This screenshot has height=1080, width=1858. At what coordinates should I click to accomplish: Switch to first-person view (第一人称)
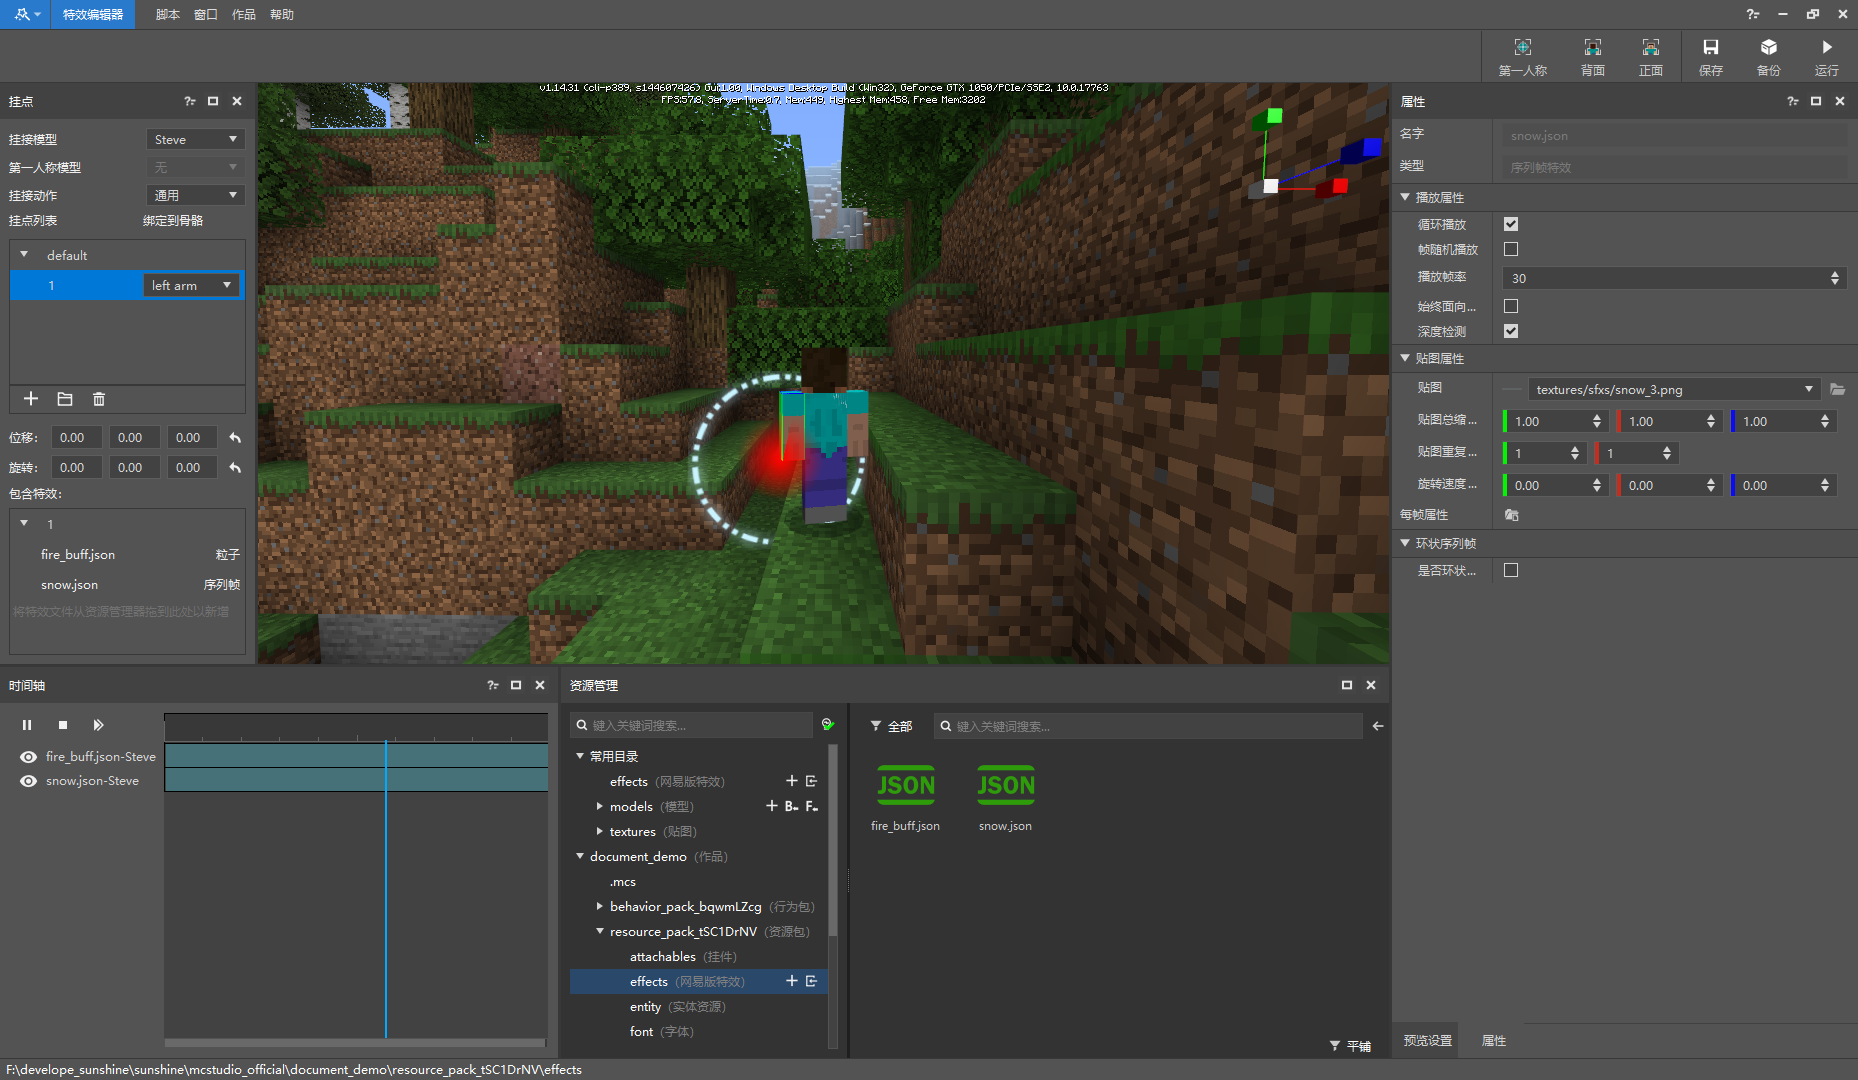pos(1522,57)
